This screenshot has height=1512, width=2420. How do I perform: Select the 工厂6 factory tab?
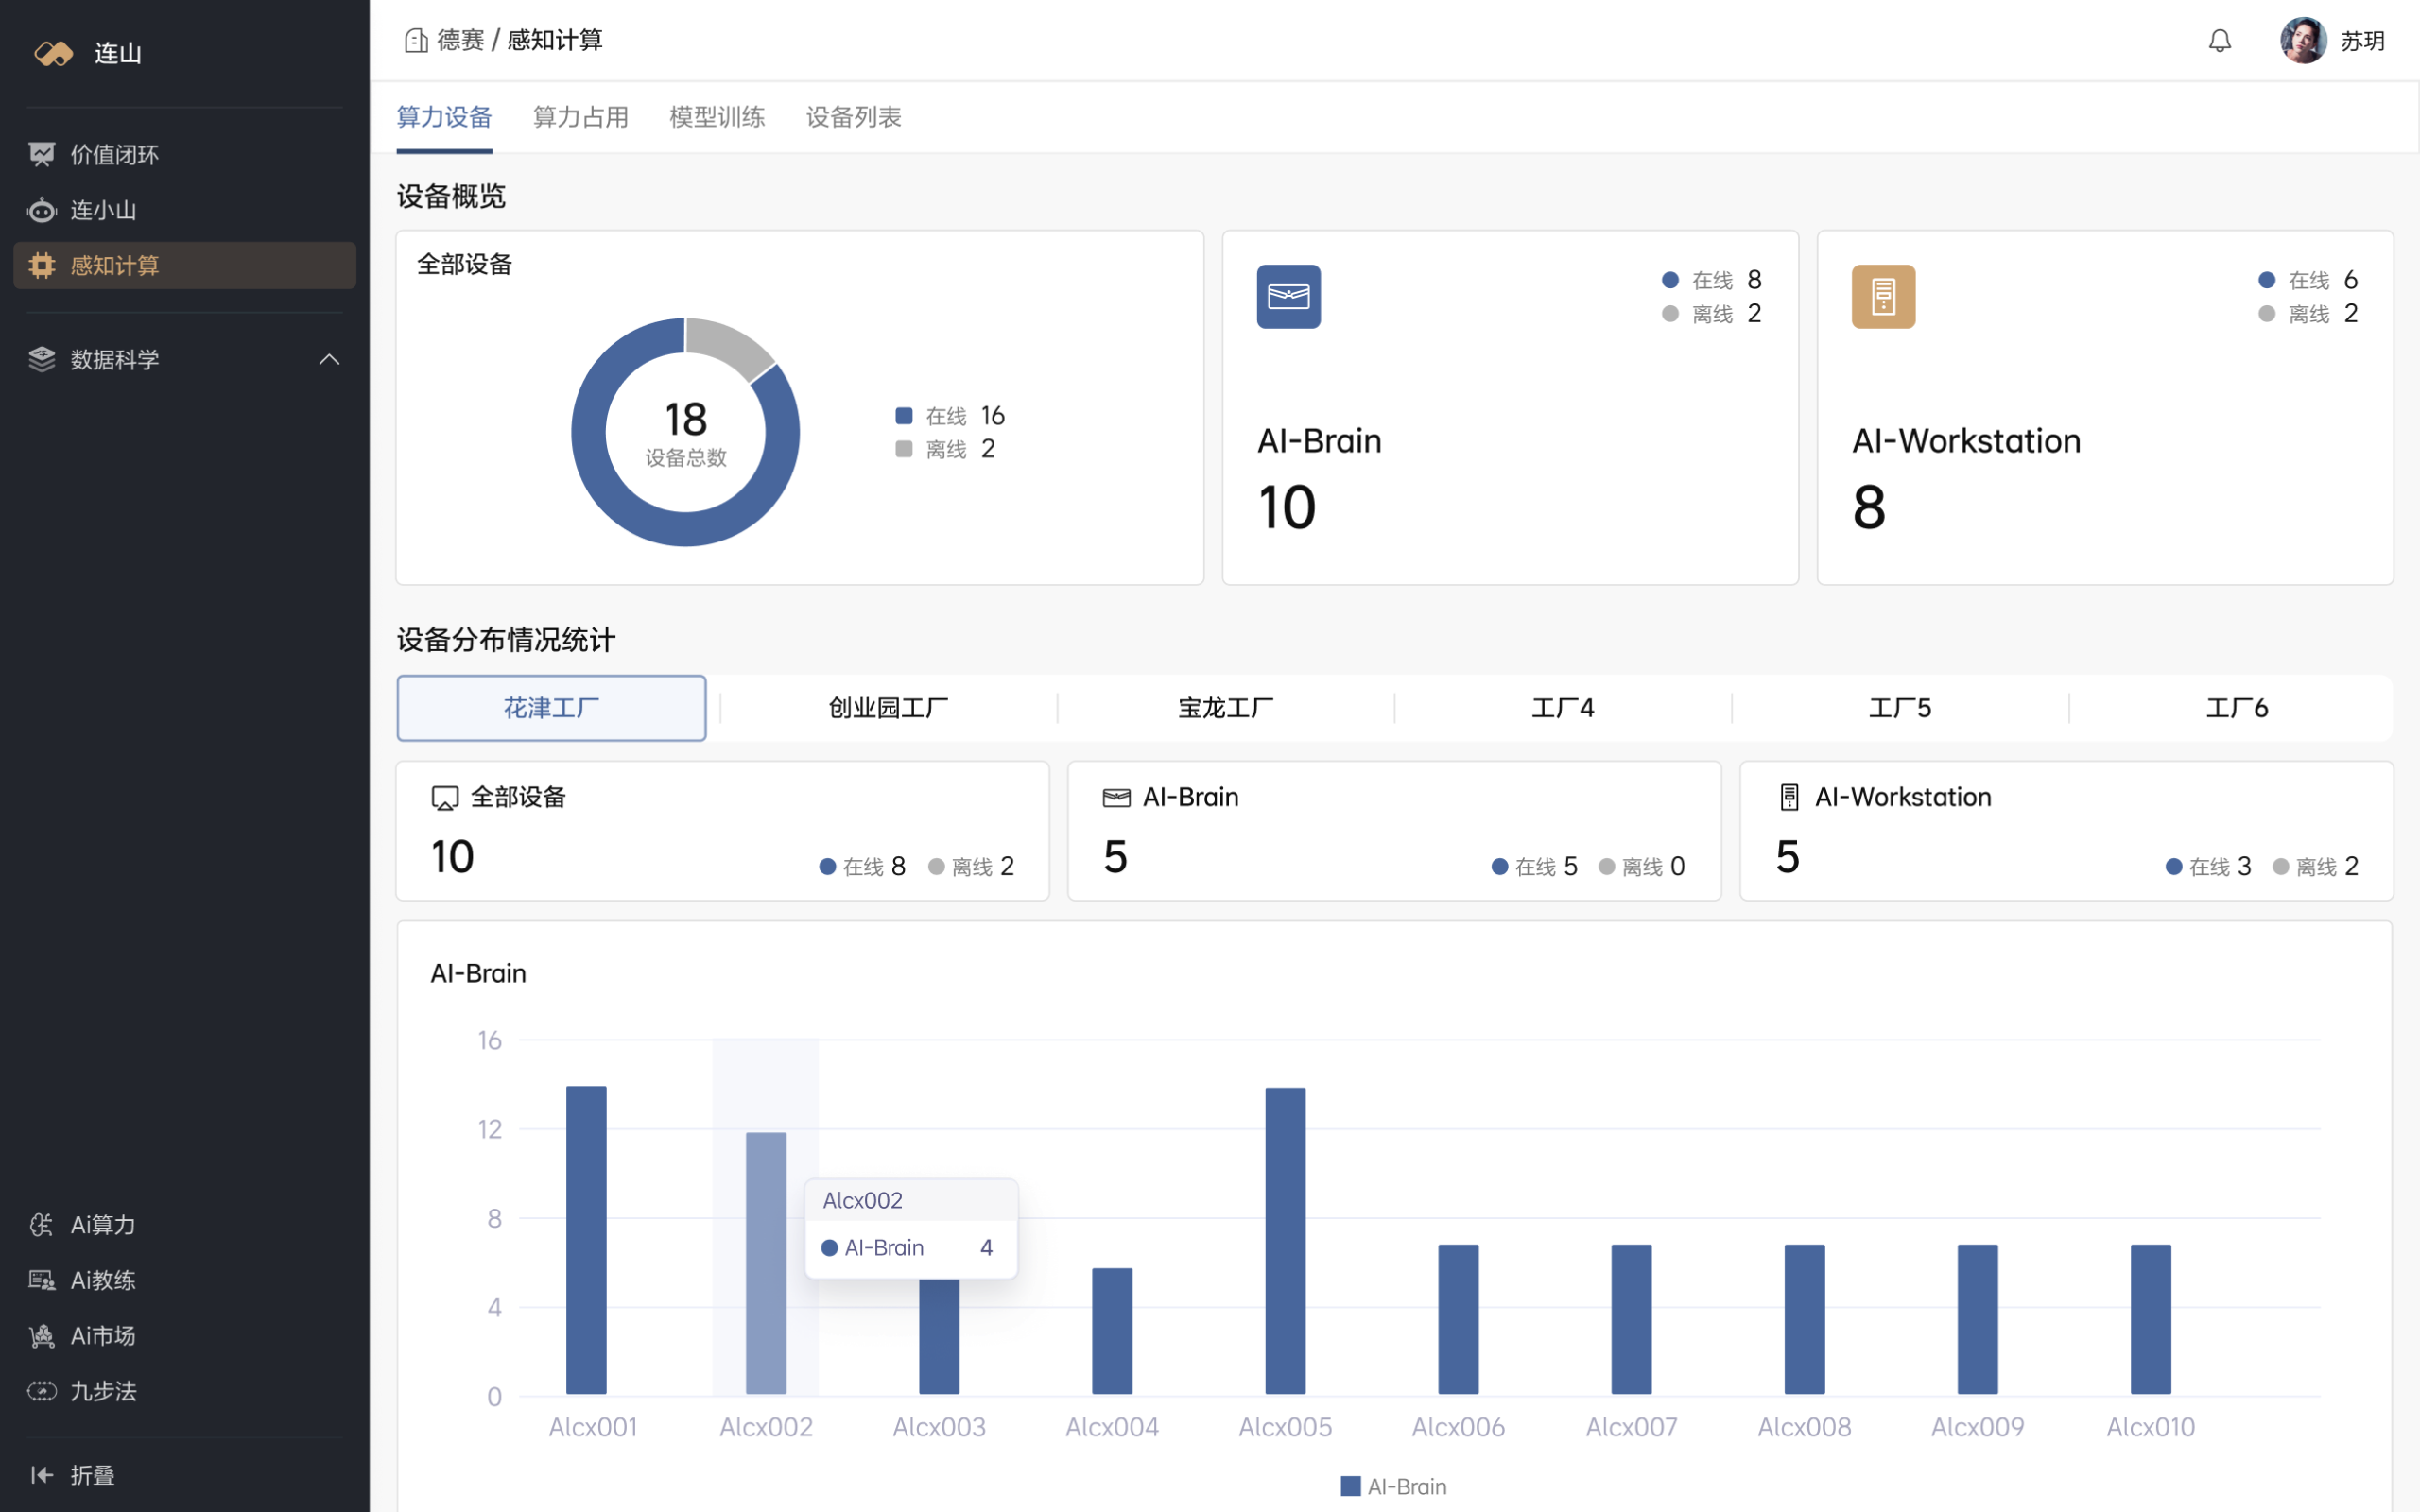tap(2237, 708)
